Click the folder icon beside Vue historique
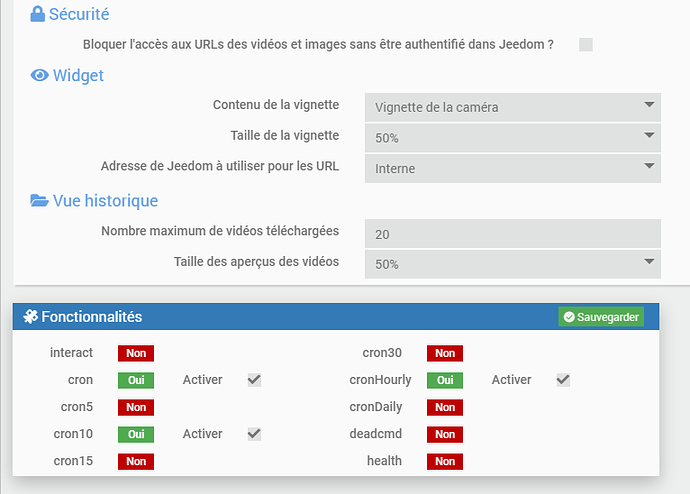This screenshot has height=494, width=690. [40, 201]
